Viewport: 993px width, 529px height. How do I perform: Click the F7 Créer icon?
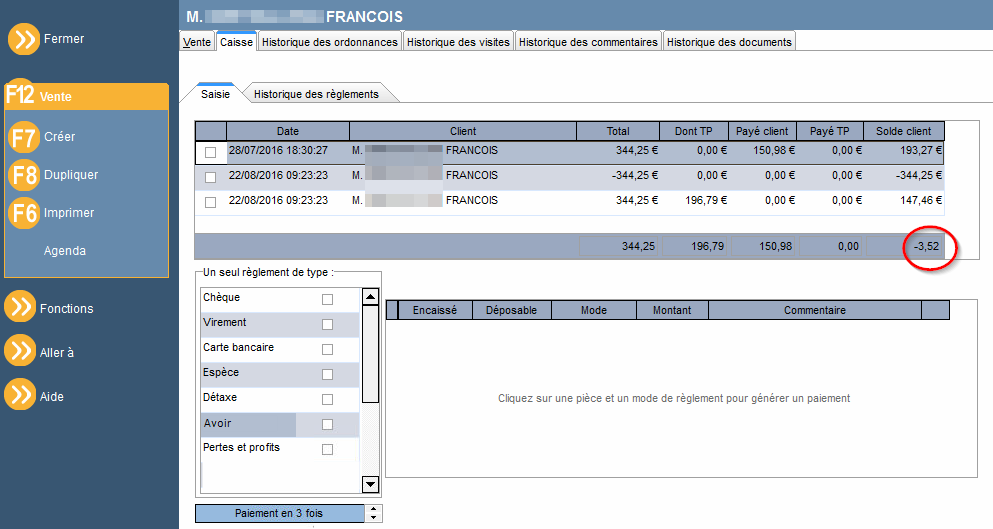[x=24, y=137]
